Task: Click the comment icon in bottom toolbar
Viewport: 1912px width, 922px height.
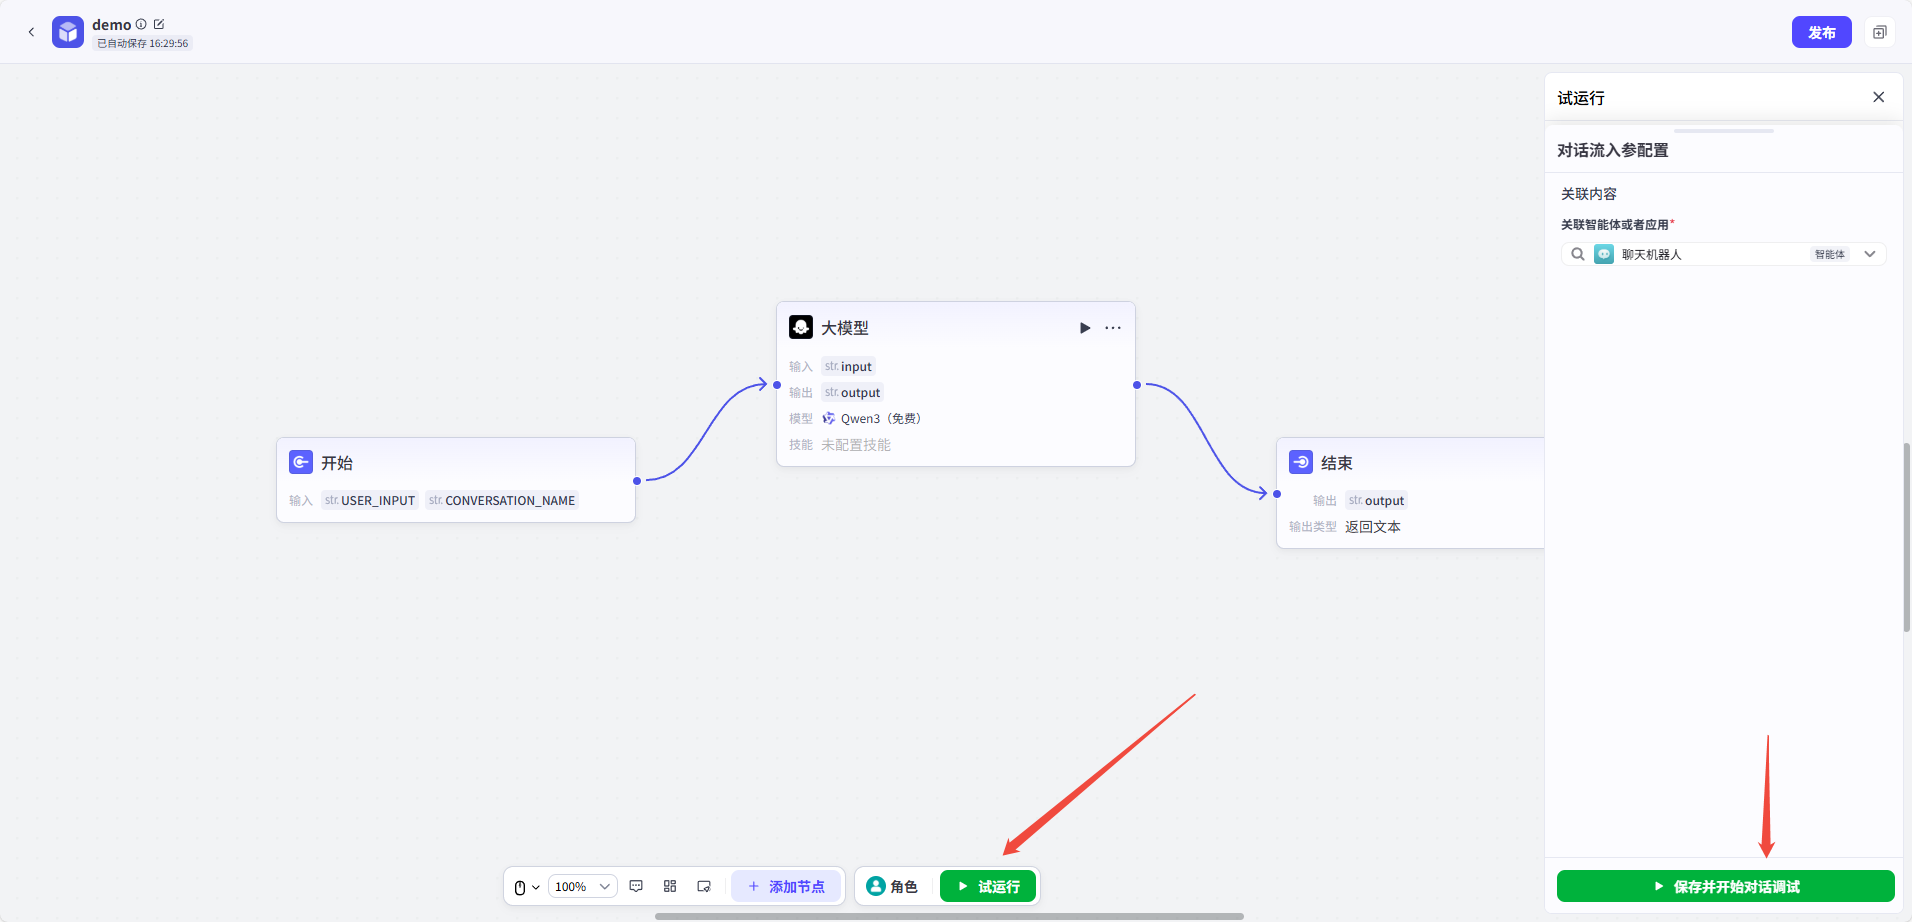Action: click(x=636, y=886)
